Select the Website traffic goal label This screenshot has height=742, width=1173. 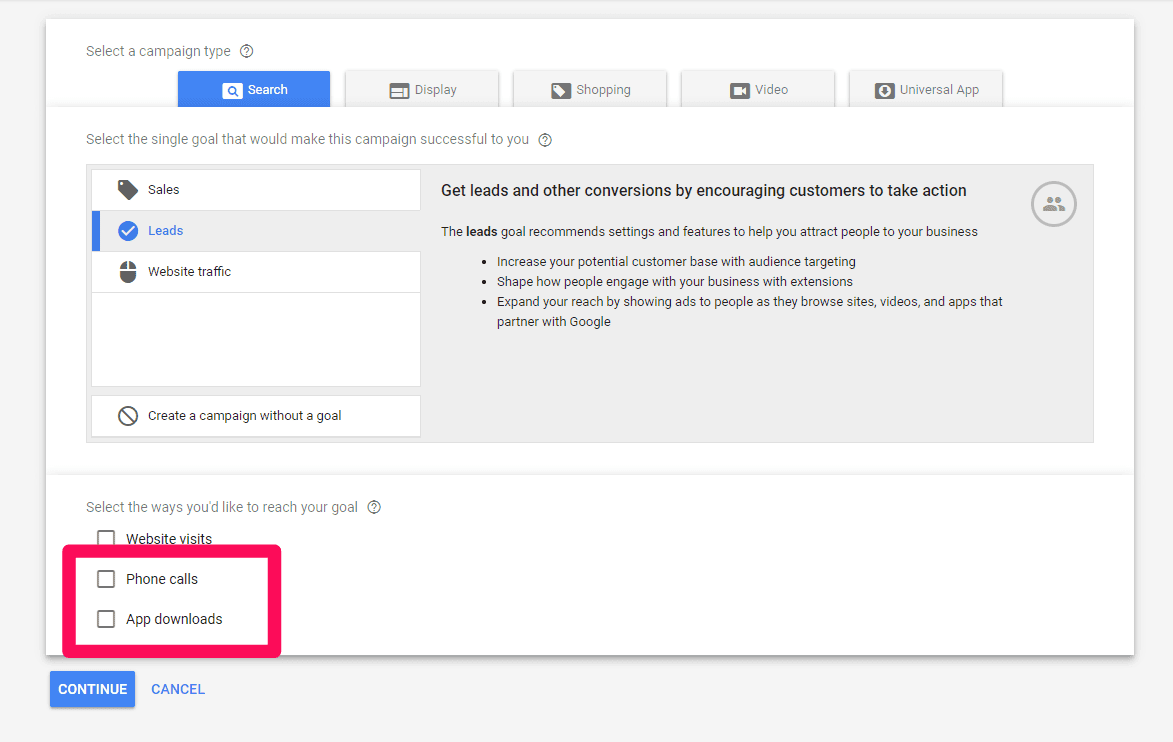[x=189, y=272]
